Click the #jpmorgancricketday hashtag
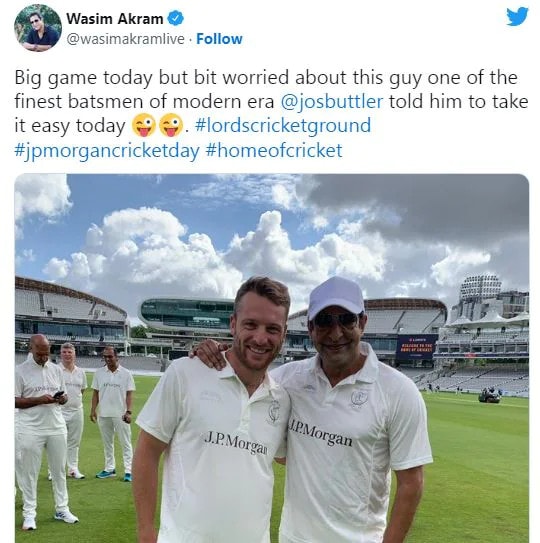Viewport: 540px width, 543px height. (x=107, y=150)
